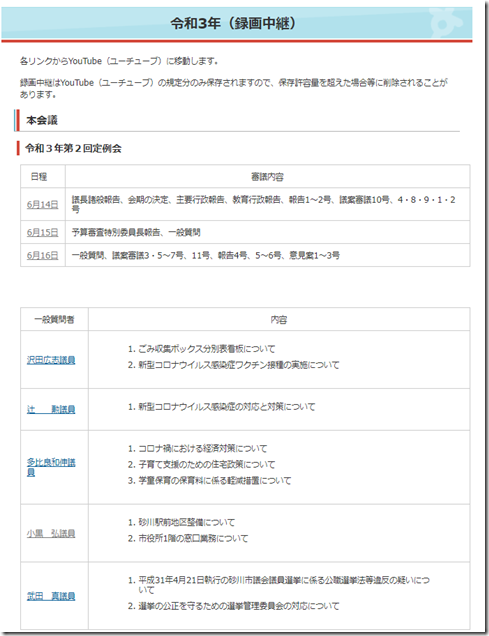Click item 子育て支援のための住宅政策について
The width and height of the screenshot is (489, 636).
[207, 465]
